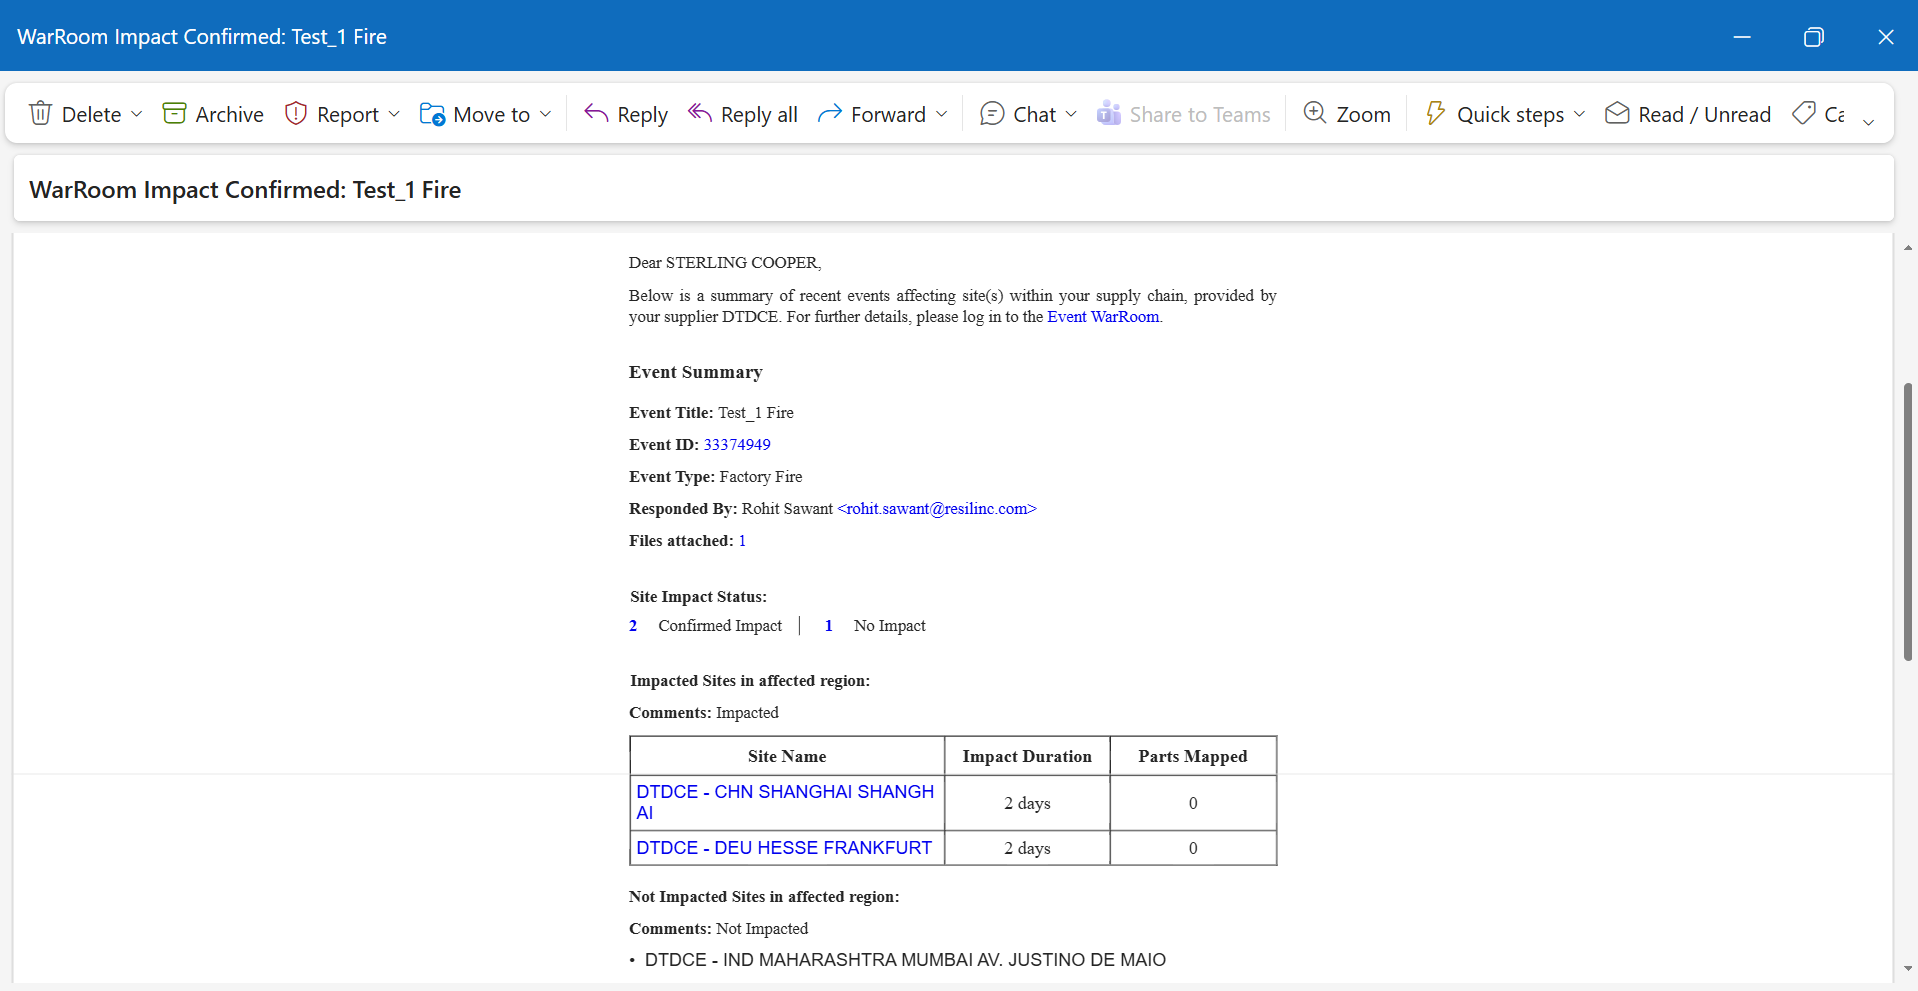This screenshot has width=1918, height=991.
Task: Close the message window
Action: point(1886,37)
